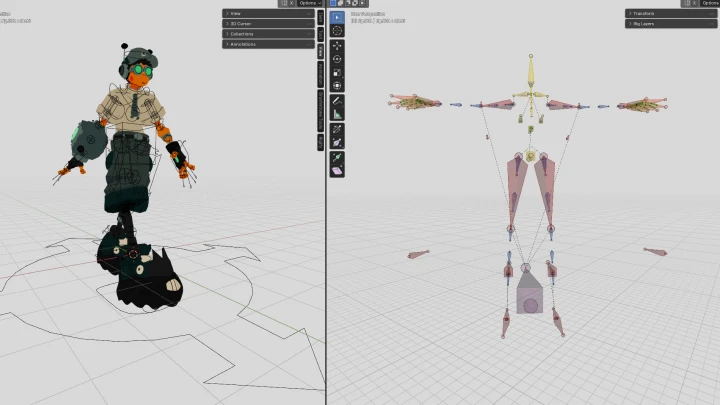Select the 3D Cursor tool
Viewport: 720px width, 405px height.
(x=337, y=31)
